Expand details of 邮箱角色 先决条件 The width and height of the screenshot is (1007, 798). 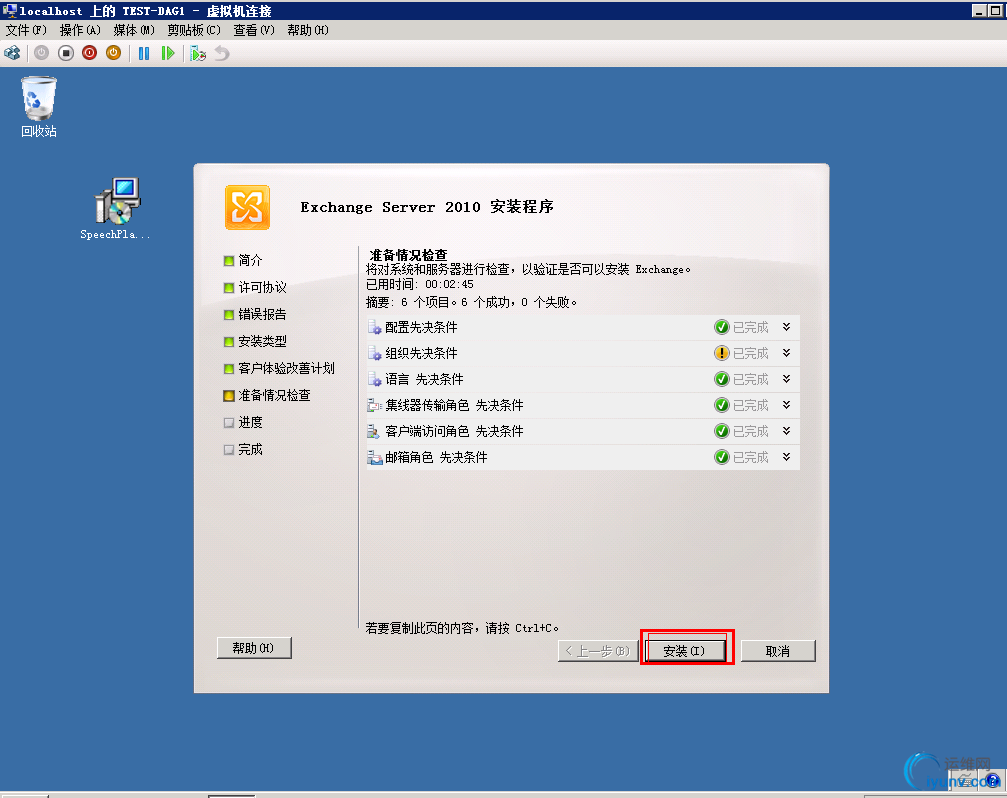787,457
